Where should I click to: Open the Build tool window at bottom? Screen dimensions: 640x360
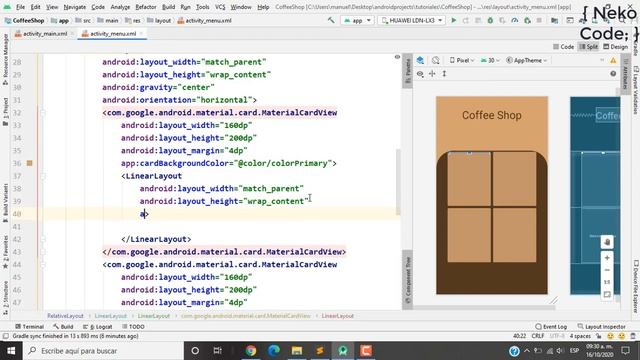(63, 327)
